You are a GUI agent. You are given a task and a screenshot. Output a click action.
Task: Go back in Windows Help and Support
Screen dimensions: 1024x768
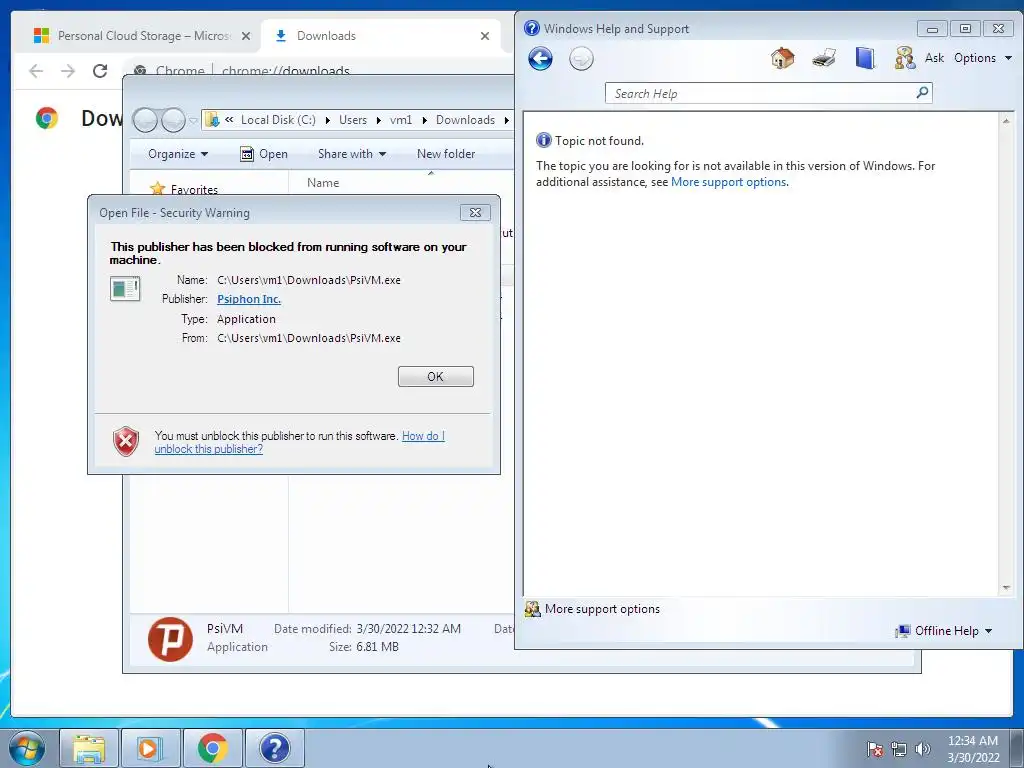pyautogui.click(x=540, y=59)
